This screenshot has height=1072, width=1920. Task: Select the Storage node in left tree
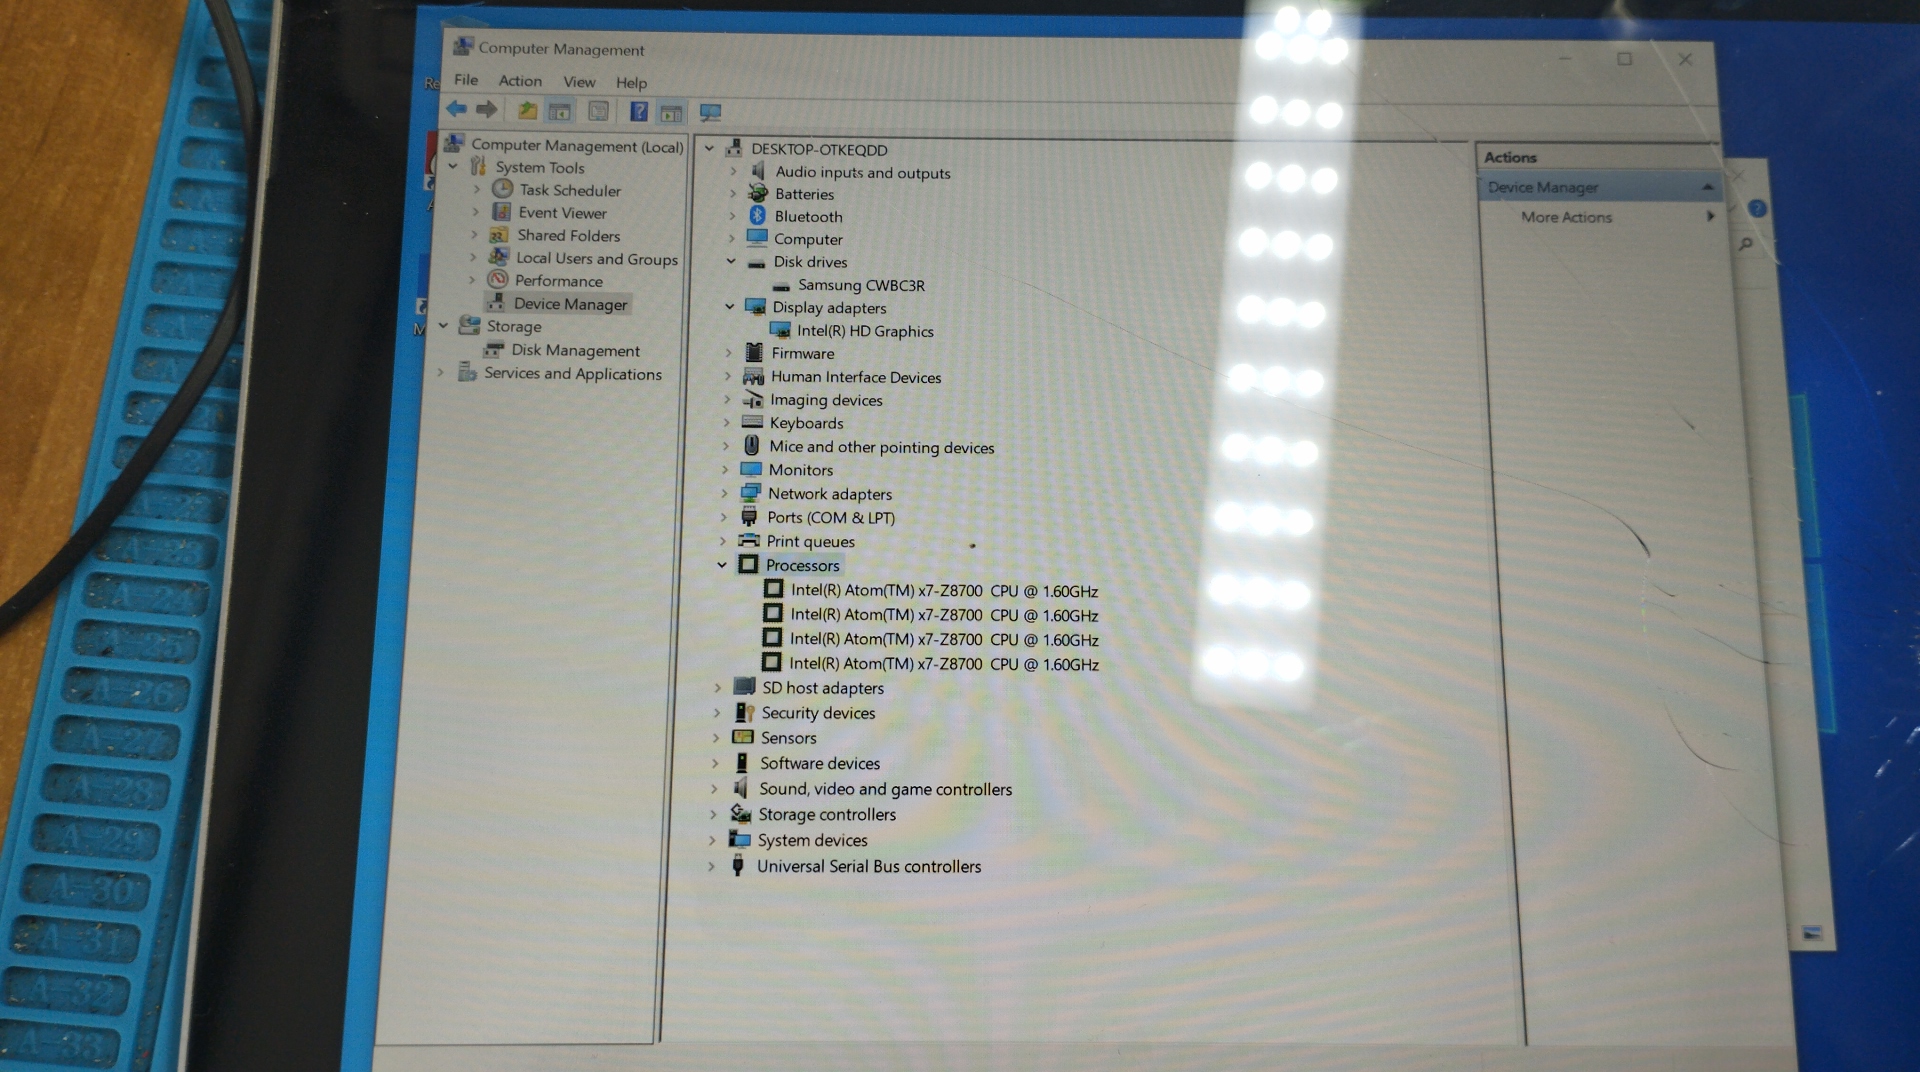pyautogui.click(x=513, y=326)
